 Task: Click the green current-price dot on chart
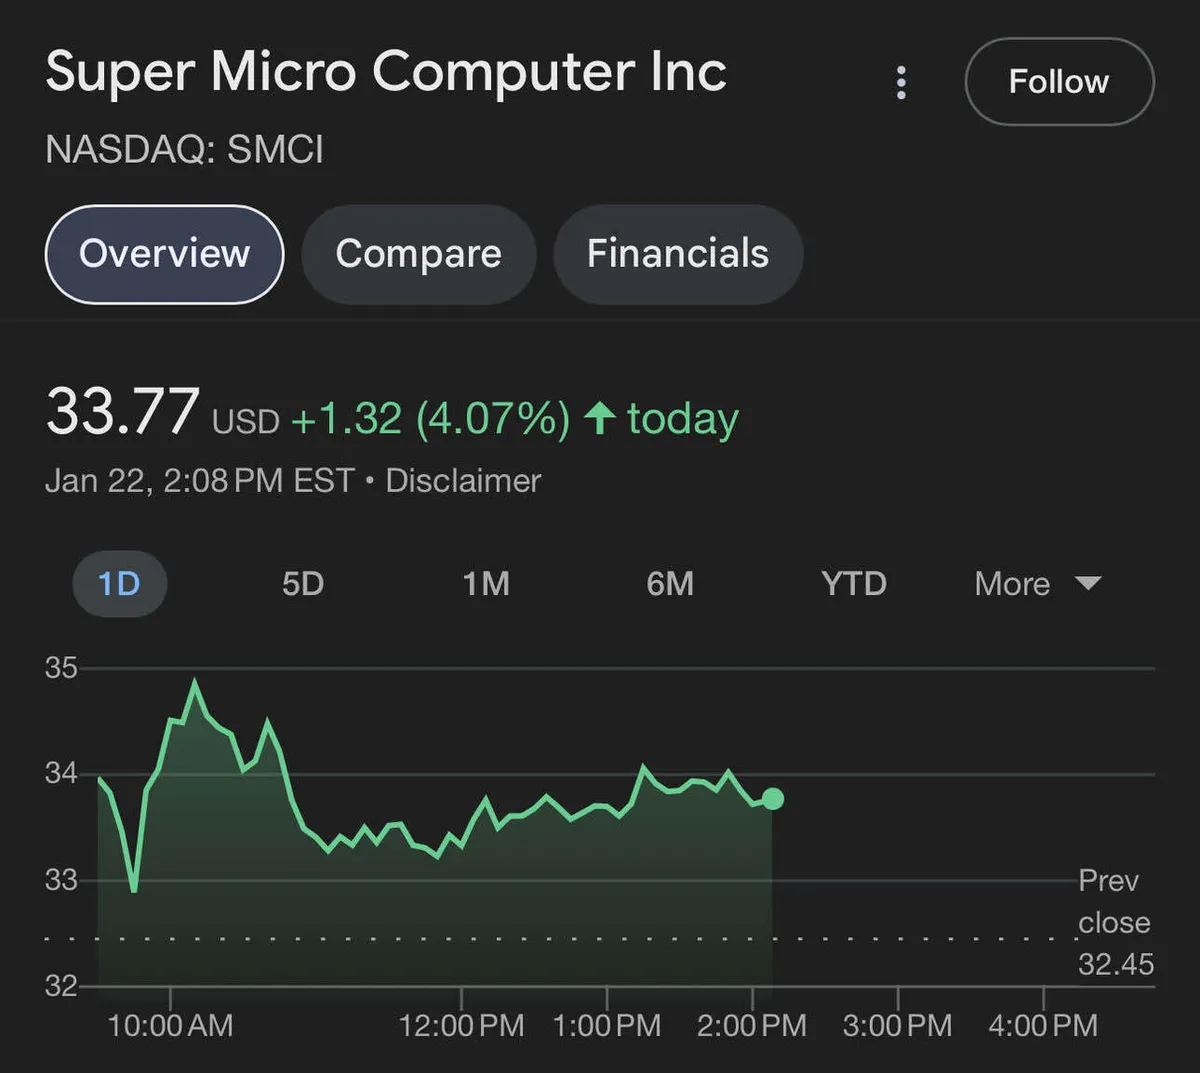tap(772, 799)
